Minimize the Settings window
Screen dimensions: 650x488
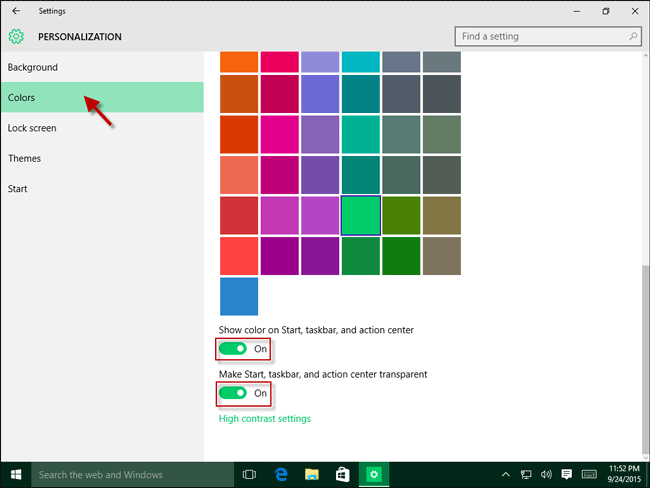(577, 11)
